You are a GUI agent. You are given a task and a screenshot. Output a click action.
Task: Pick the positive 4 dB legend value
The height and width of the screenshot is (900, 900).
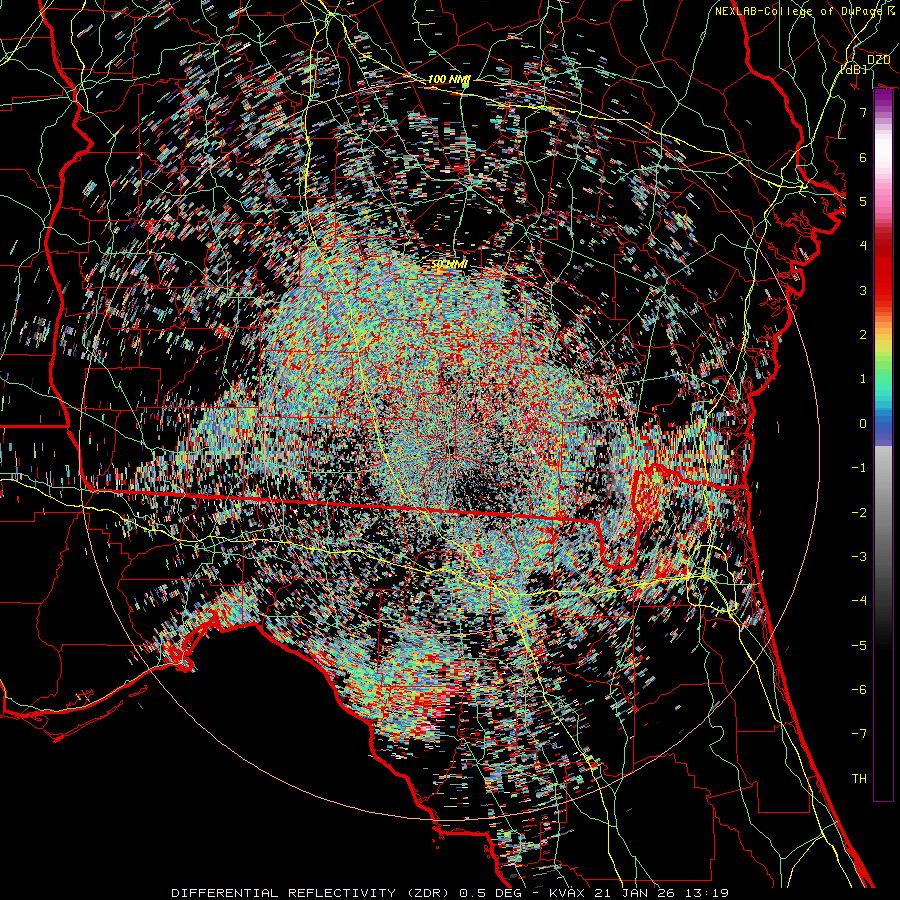coord(863,246)
